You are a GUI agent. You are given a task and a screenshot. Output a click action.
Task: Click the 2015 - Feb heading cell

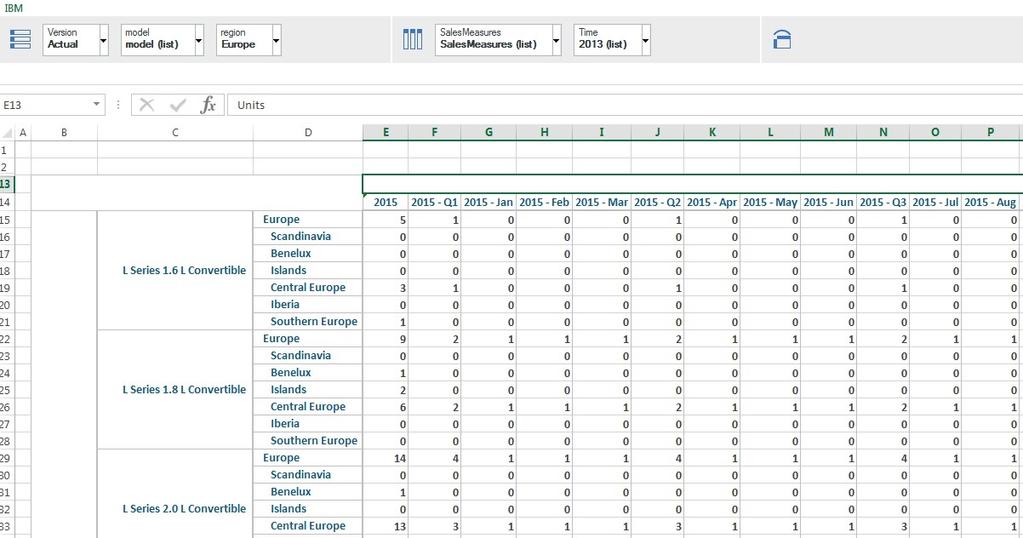pos(544,202)
